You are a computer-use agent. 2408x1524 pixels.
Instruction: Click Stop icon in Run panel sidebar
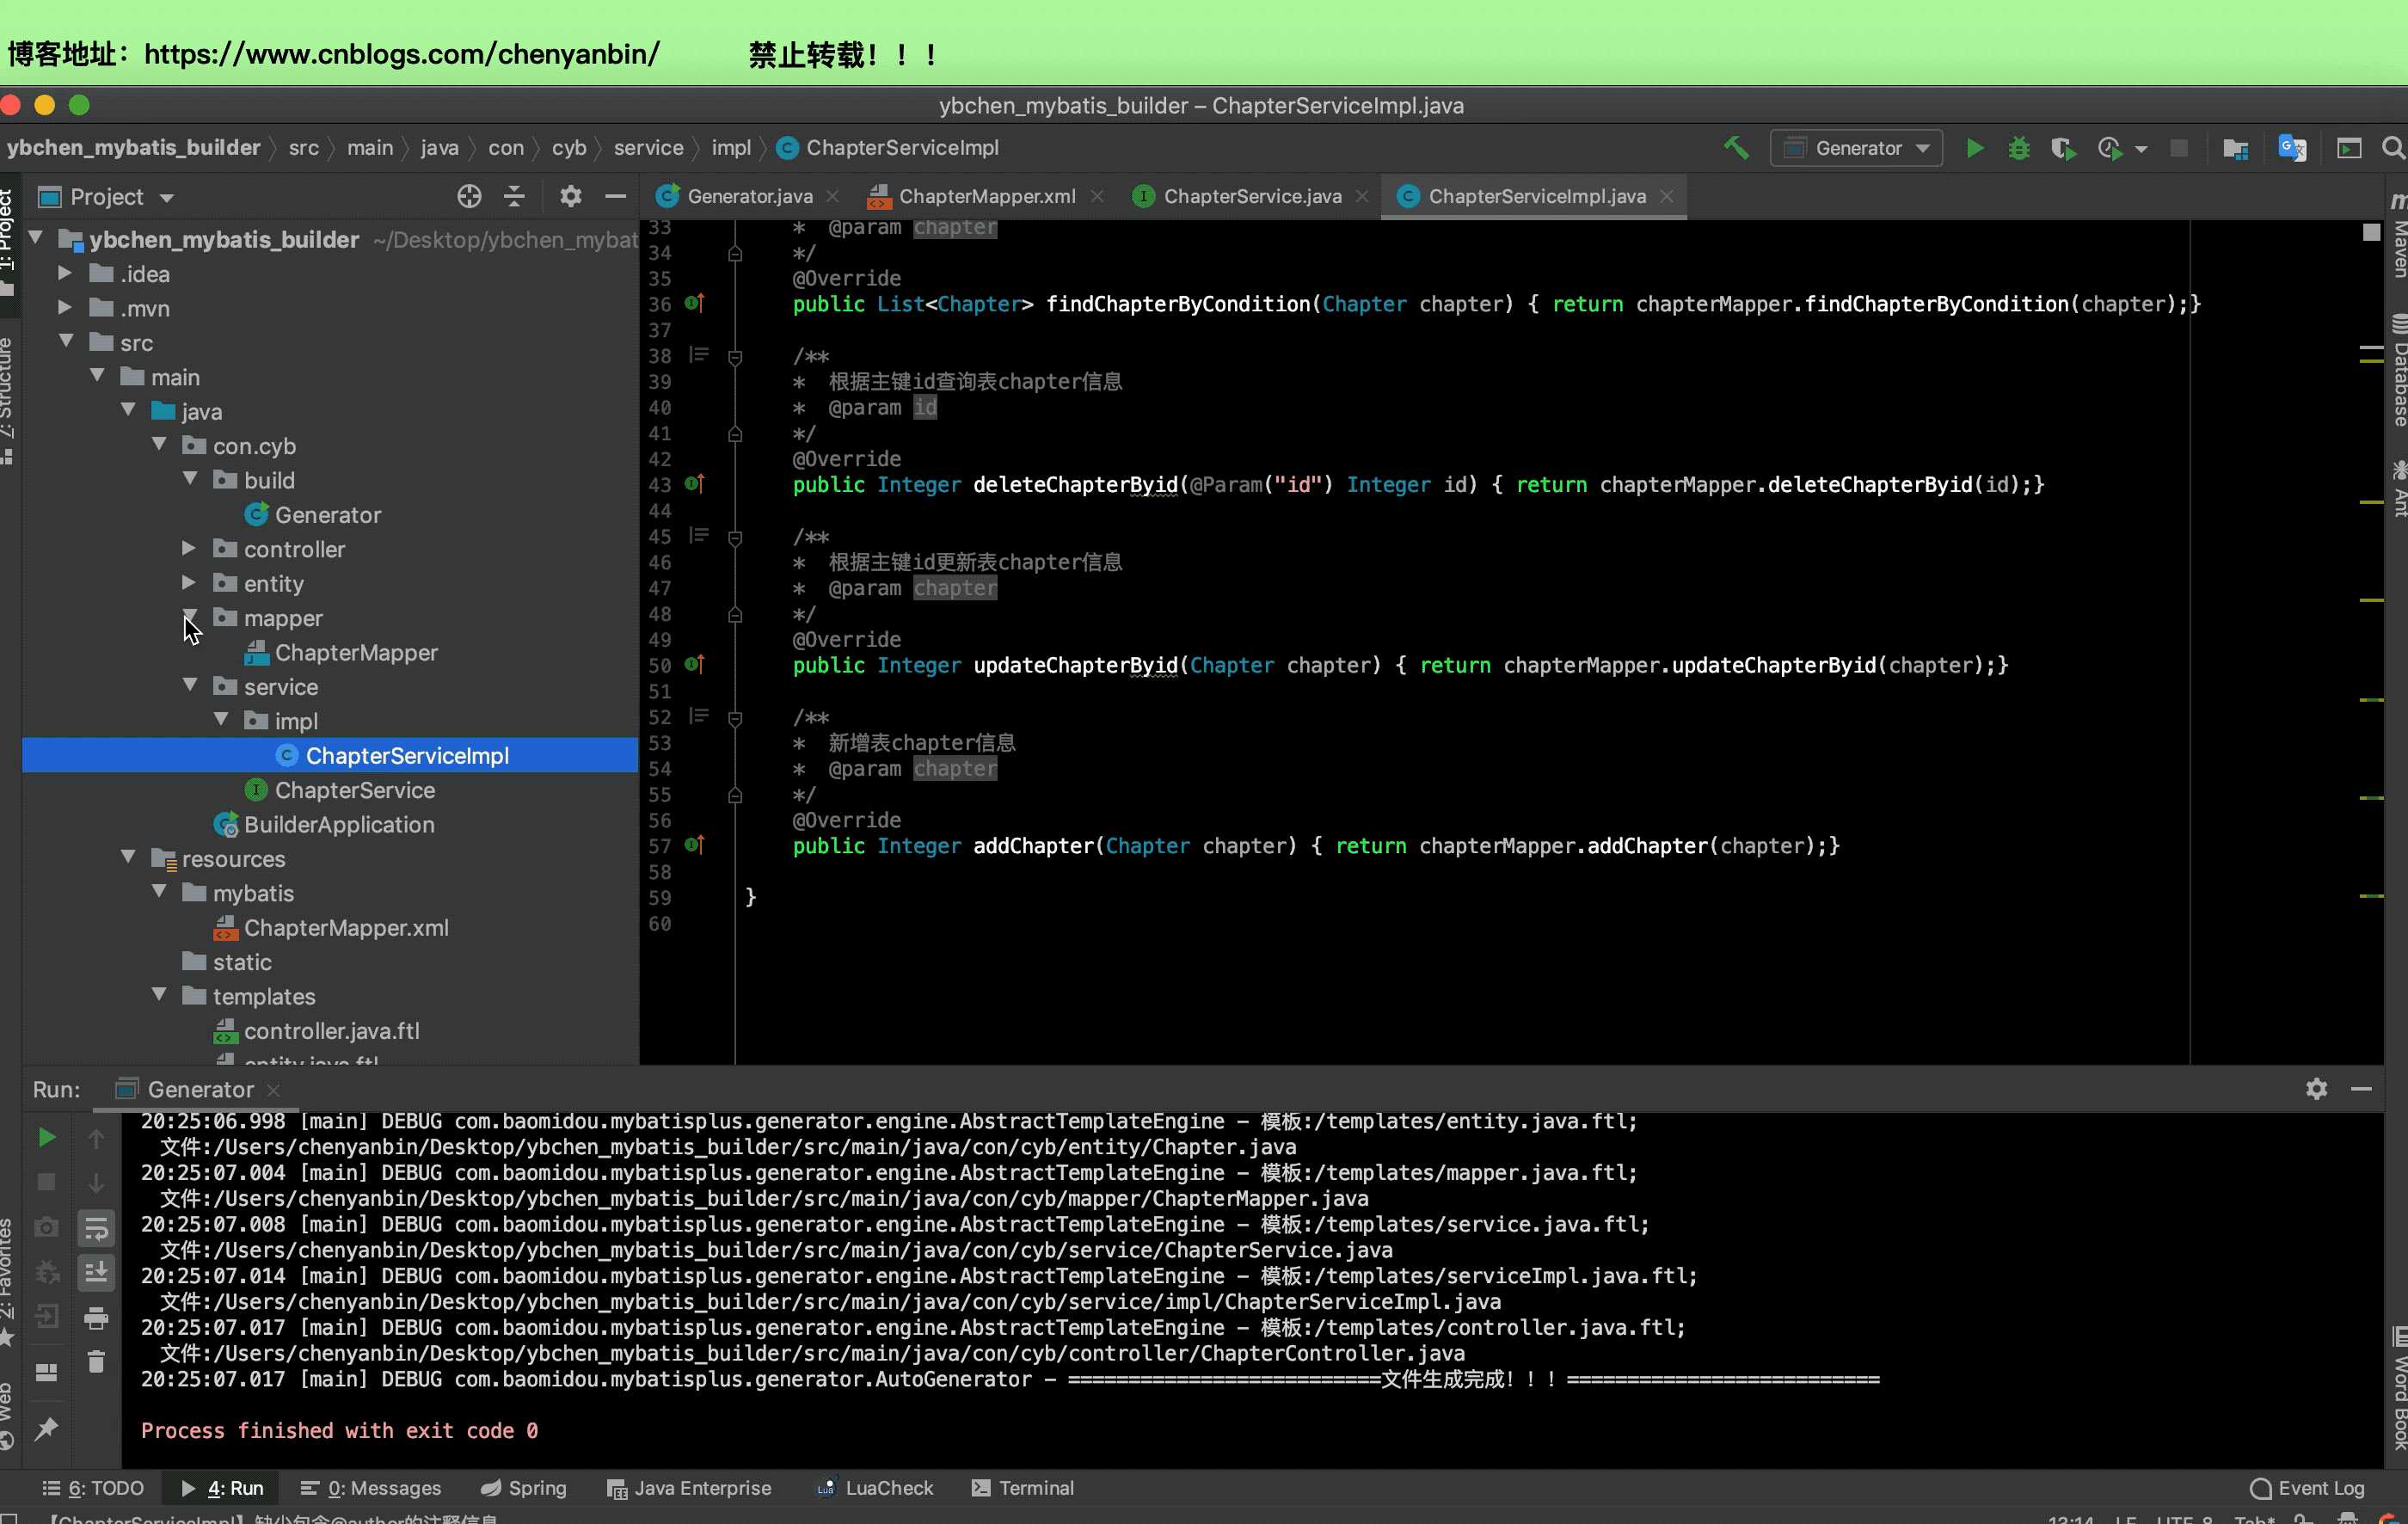pos(46,1182)
